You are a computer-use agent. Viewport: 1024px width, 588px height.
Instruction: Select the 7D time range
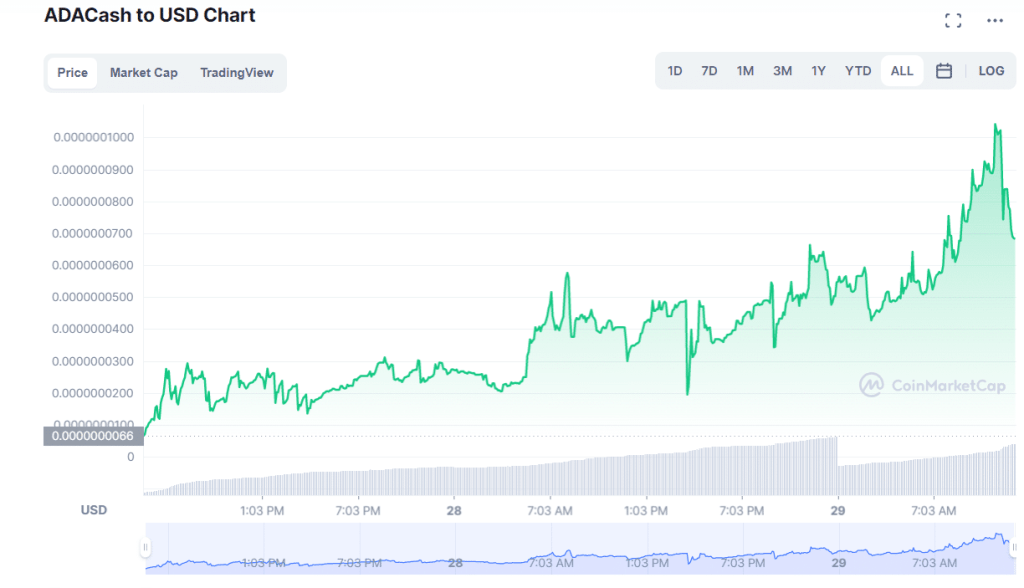click(709, 71)
